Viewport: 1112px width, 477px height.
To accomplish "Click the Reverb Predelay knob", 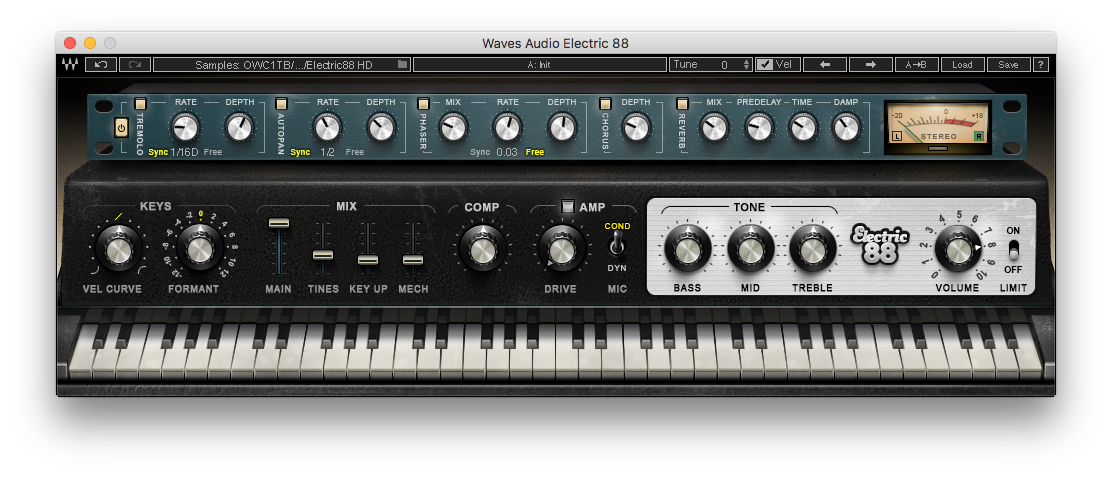I will [759, 128].
